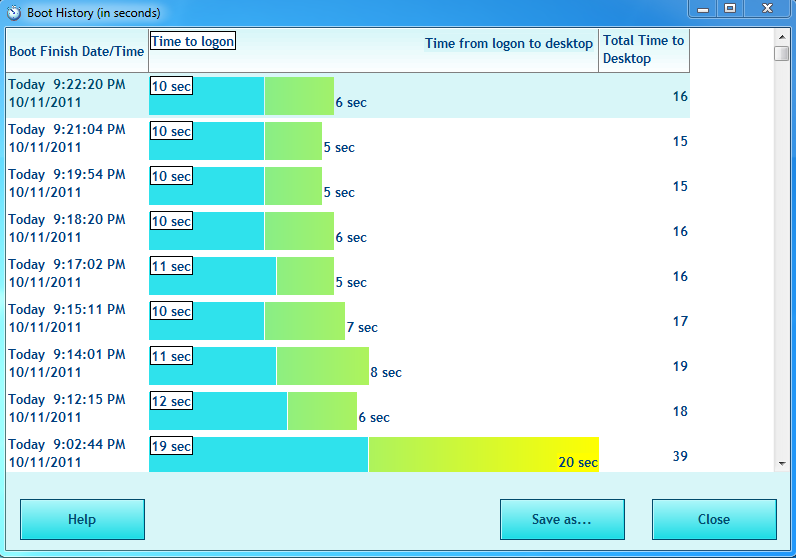Screen dimensions: 796x558
Task: Click the vertical scrollbar thumb
Action: click(782, 53)
